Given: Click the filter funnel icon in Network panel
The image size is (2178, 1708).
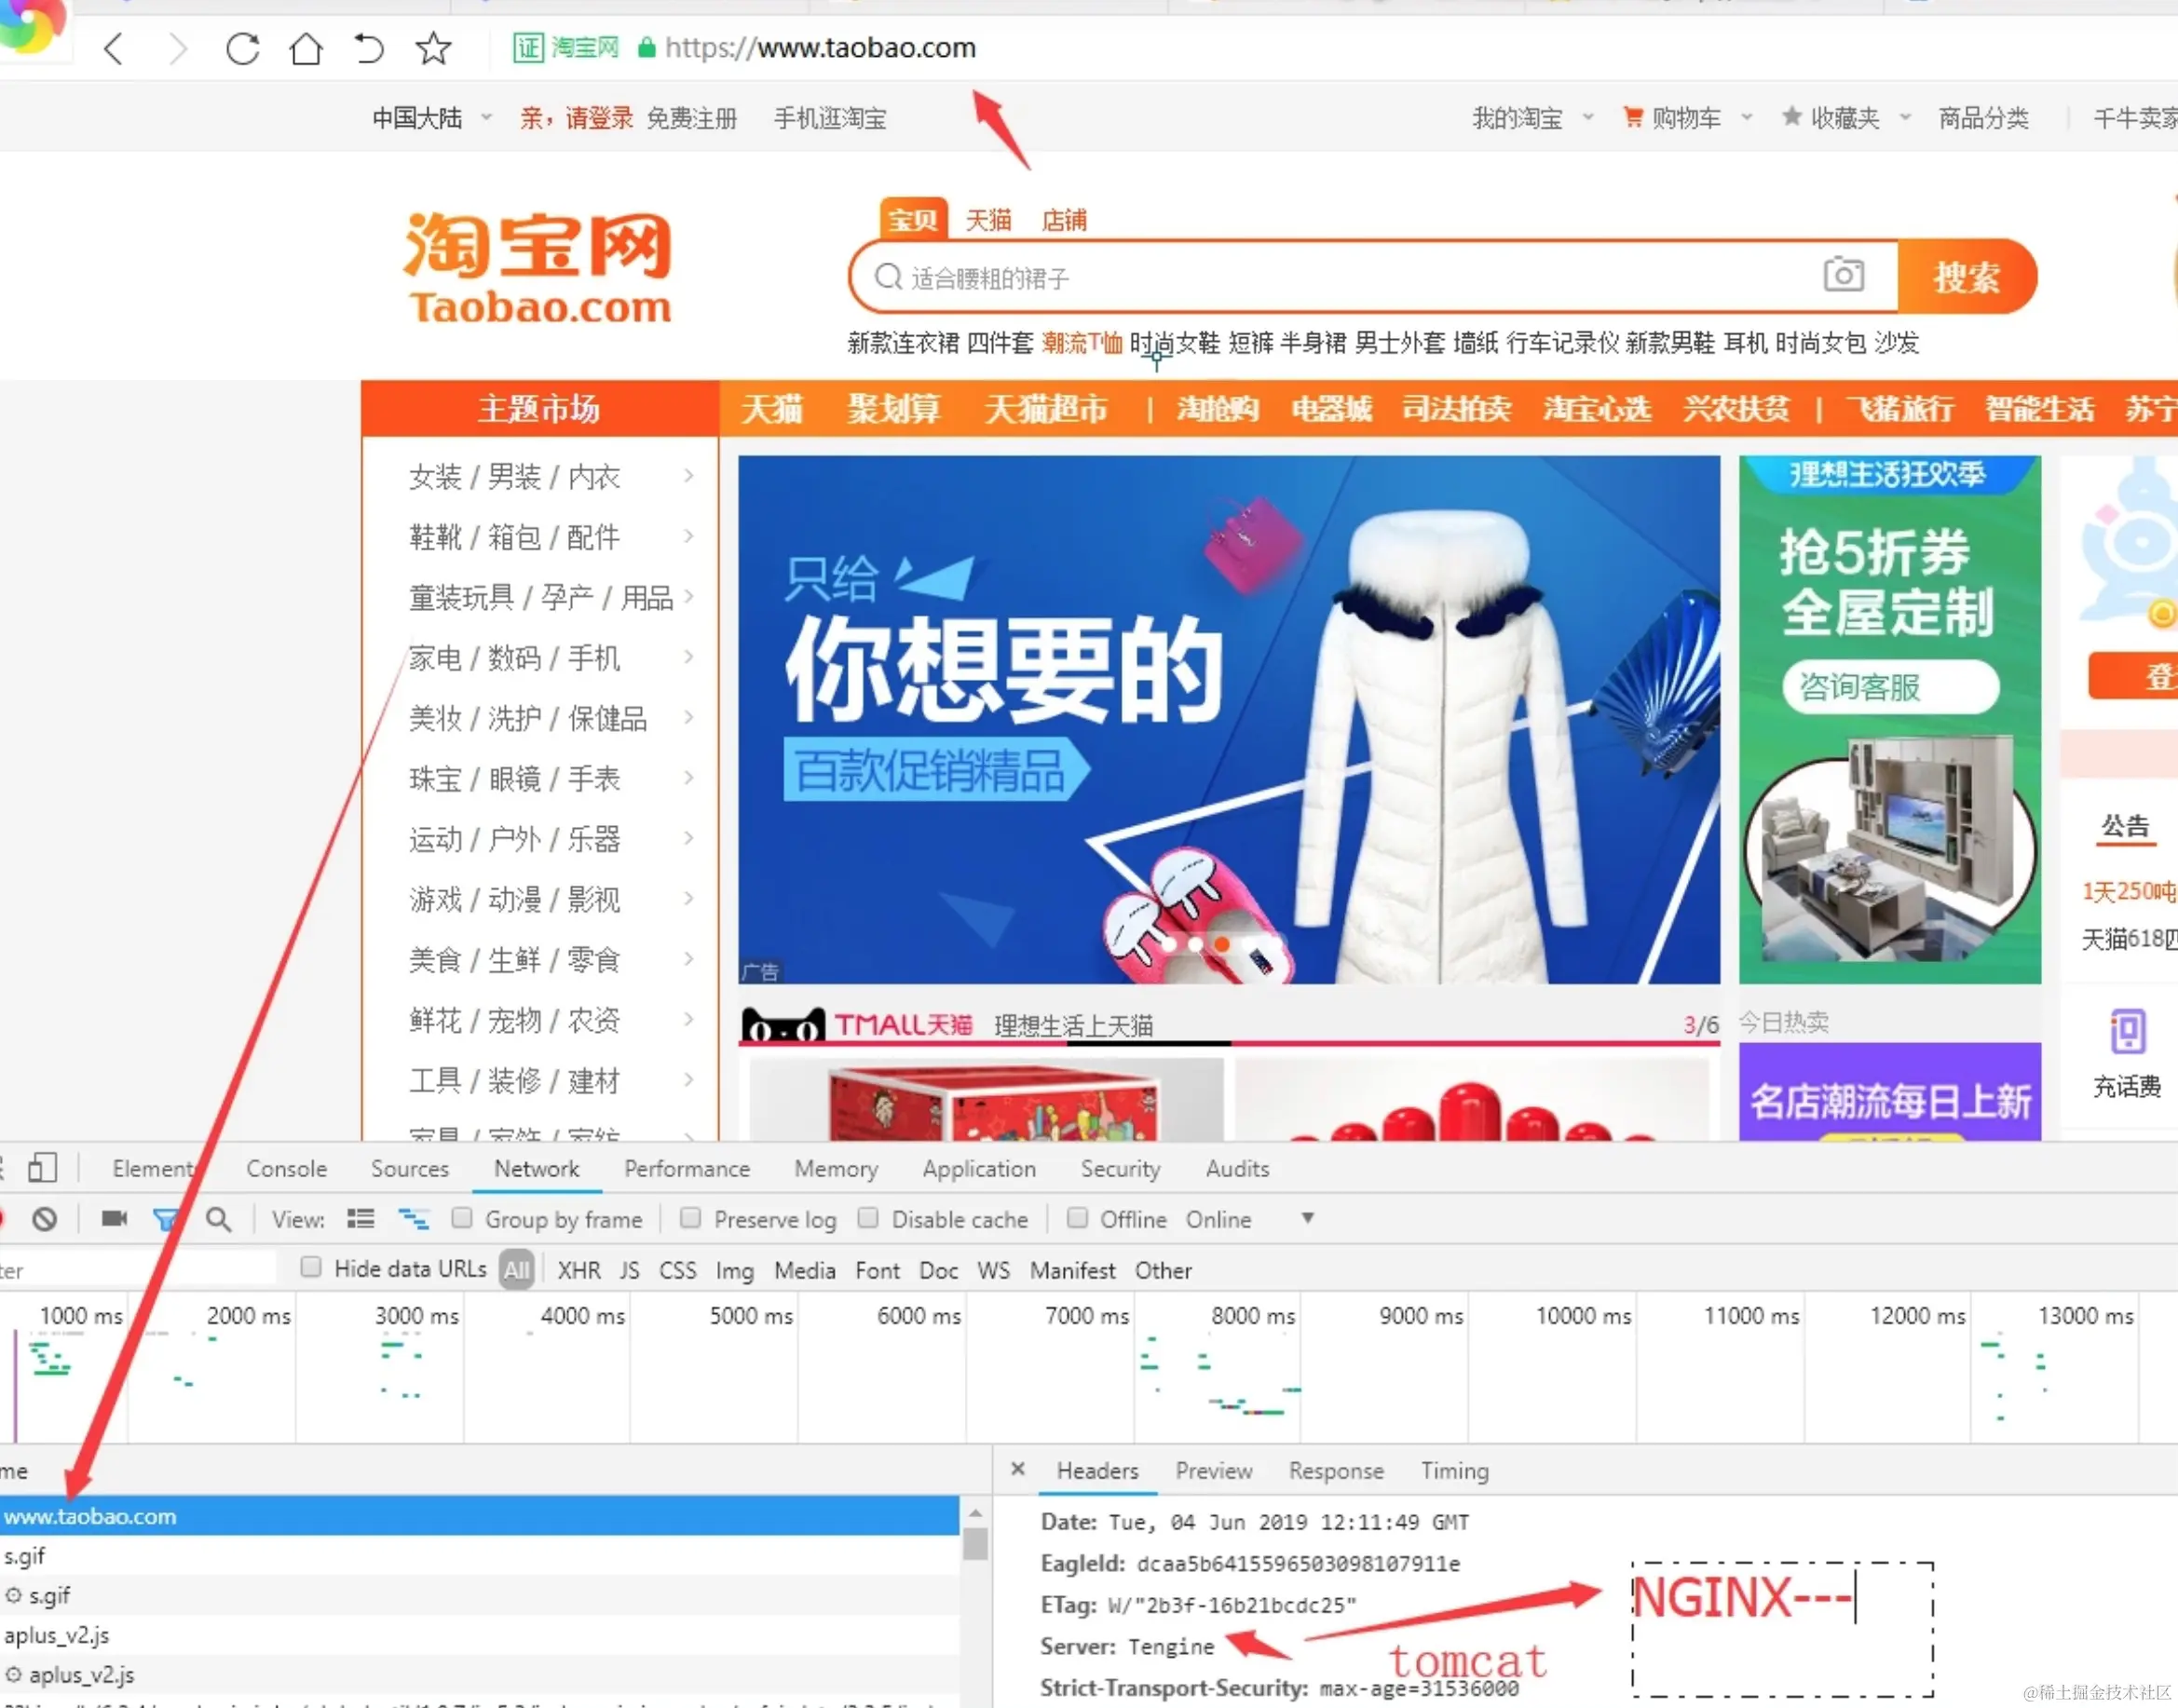Looking at the screenshot, I should [x=166, y=1219].
